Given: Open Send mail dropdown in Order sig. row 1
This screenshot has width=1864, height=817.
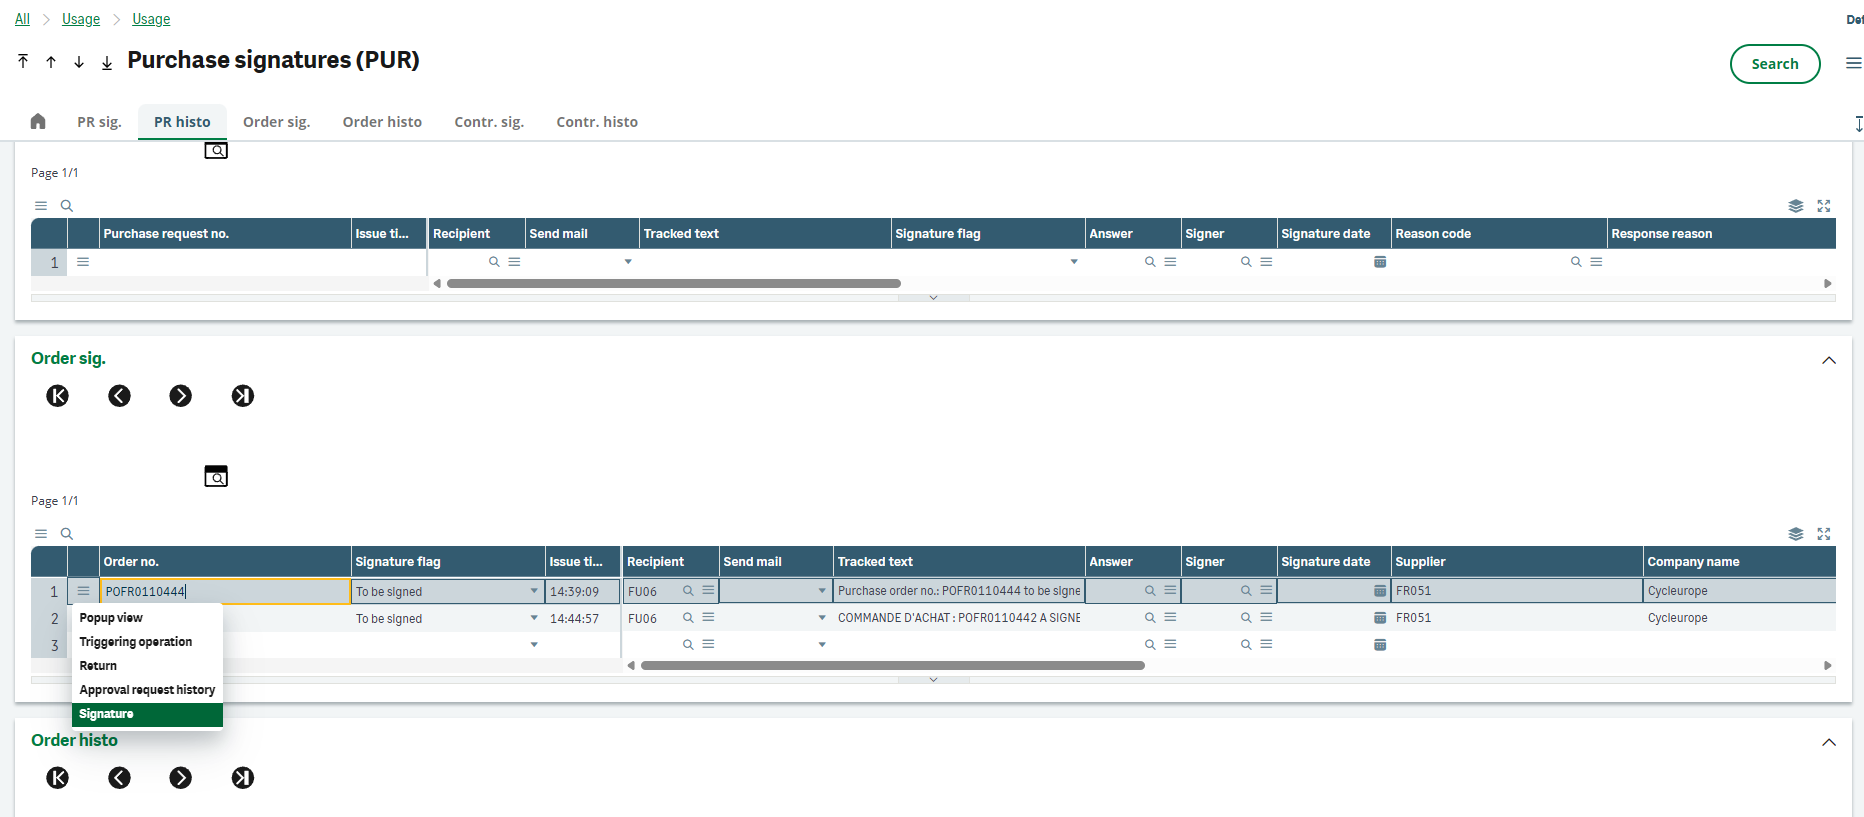Looking at the screenshot, I should coord(822,591).
